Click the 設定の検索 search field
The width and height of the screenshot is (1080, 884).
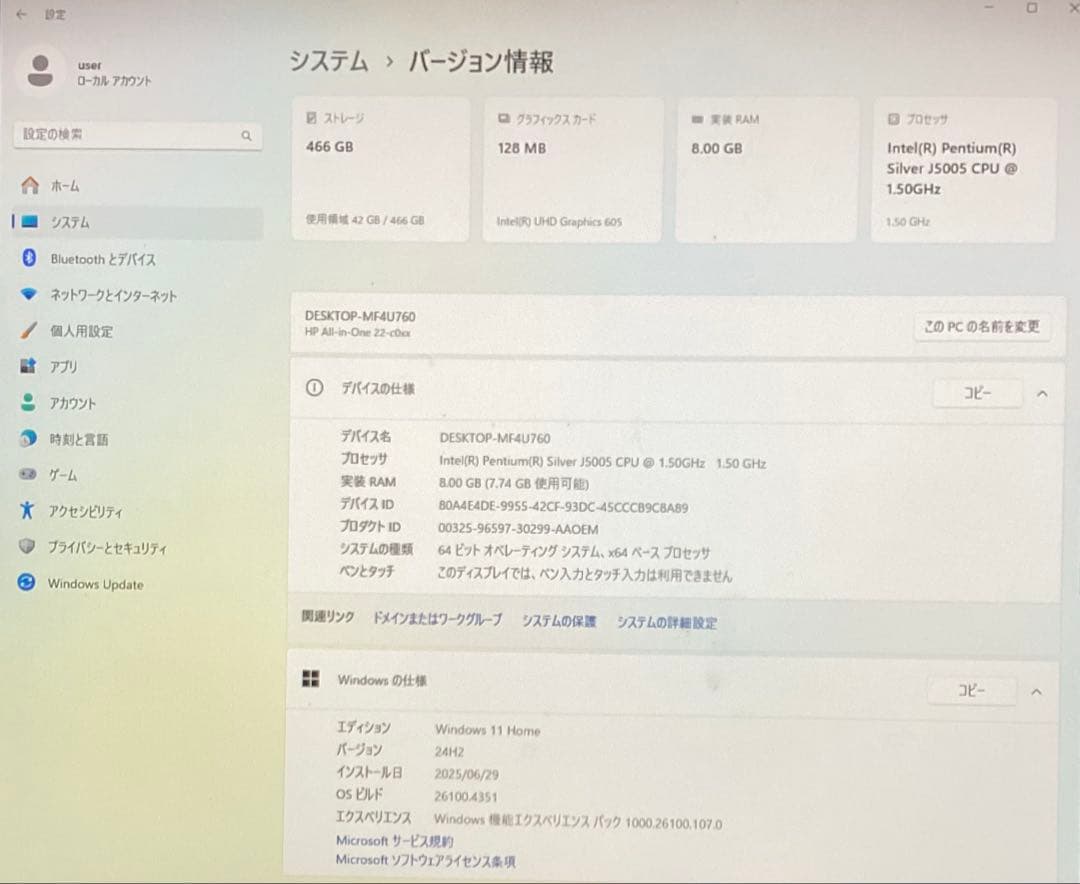137,133
